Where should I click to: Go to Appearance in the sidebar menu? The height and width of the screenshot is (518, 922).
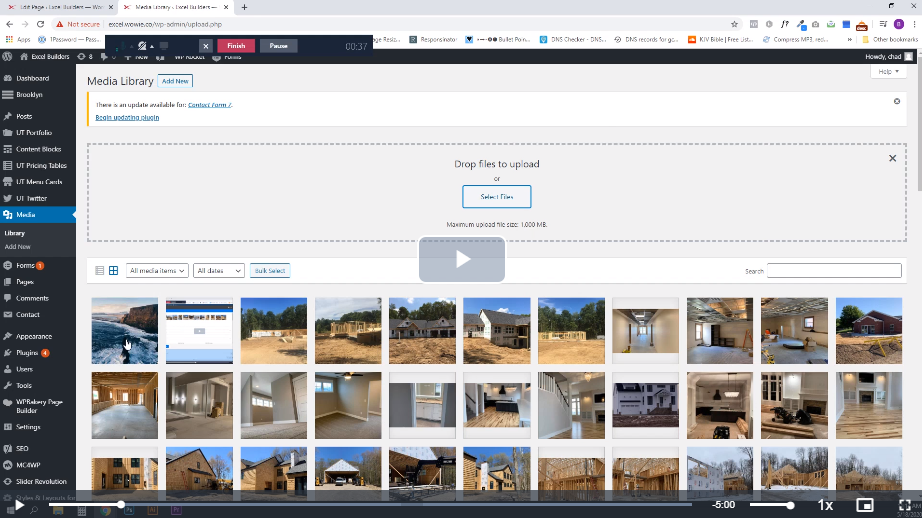pyautogui.click(x=34, y=336)
